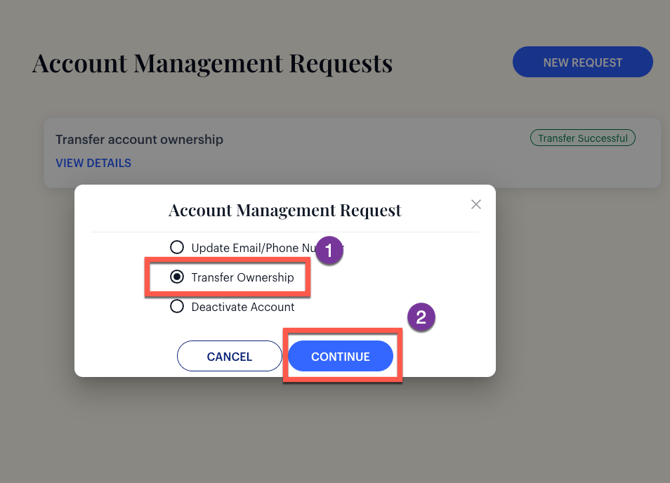The width and height of the screenshot is (670, 483).
Task: Open the VIEW DETAILS link
Action: (x=93, y=163)
